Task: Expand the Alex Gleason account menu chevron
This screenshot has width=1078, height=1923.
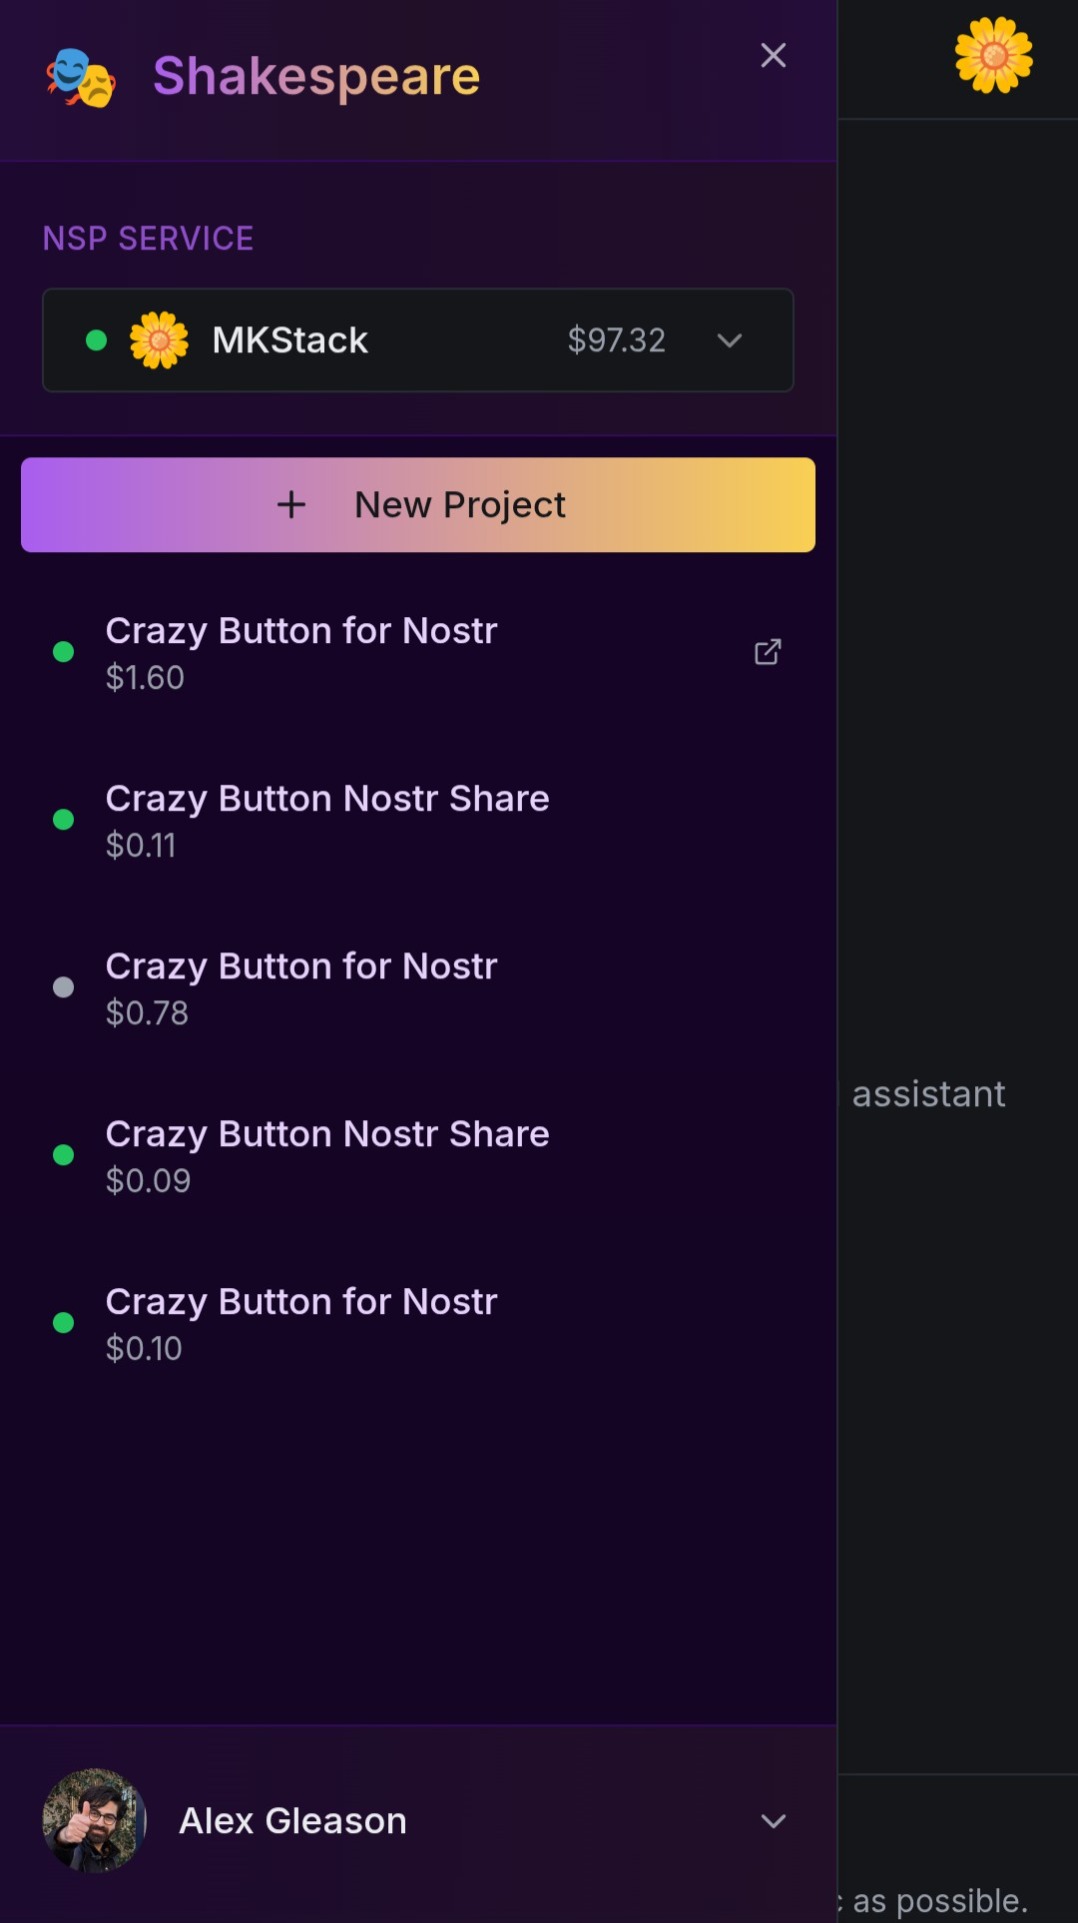Action: click(x=773, y=1821)
